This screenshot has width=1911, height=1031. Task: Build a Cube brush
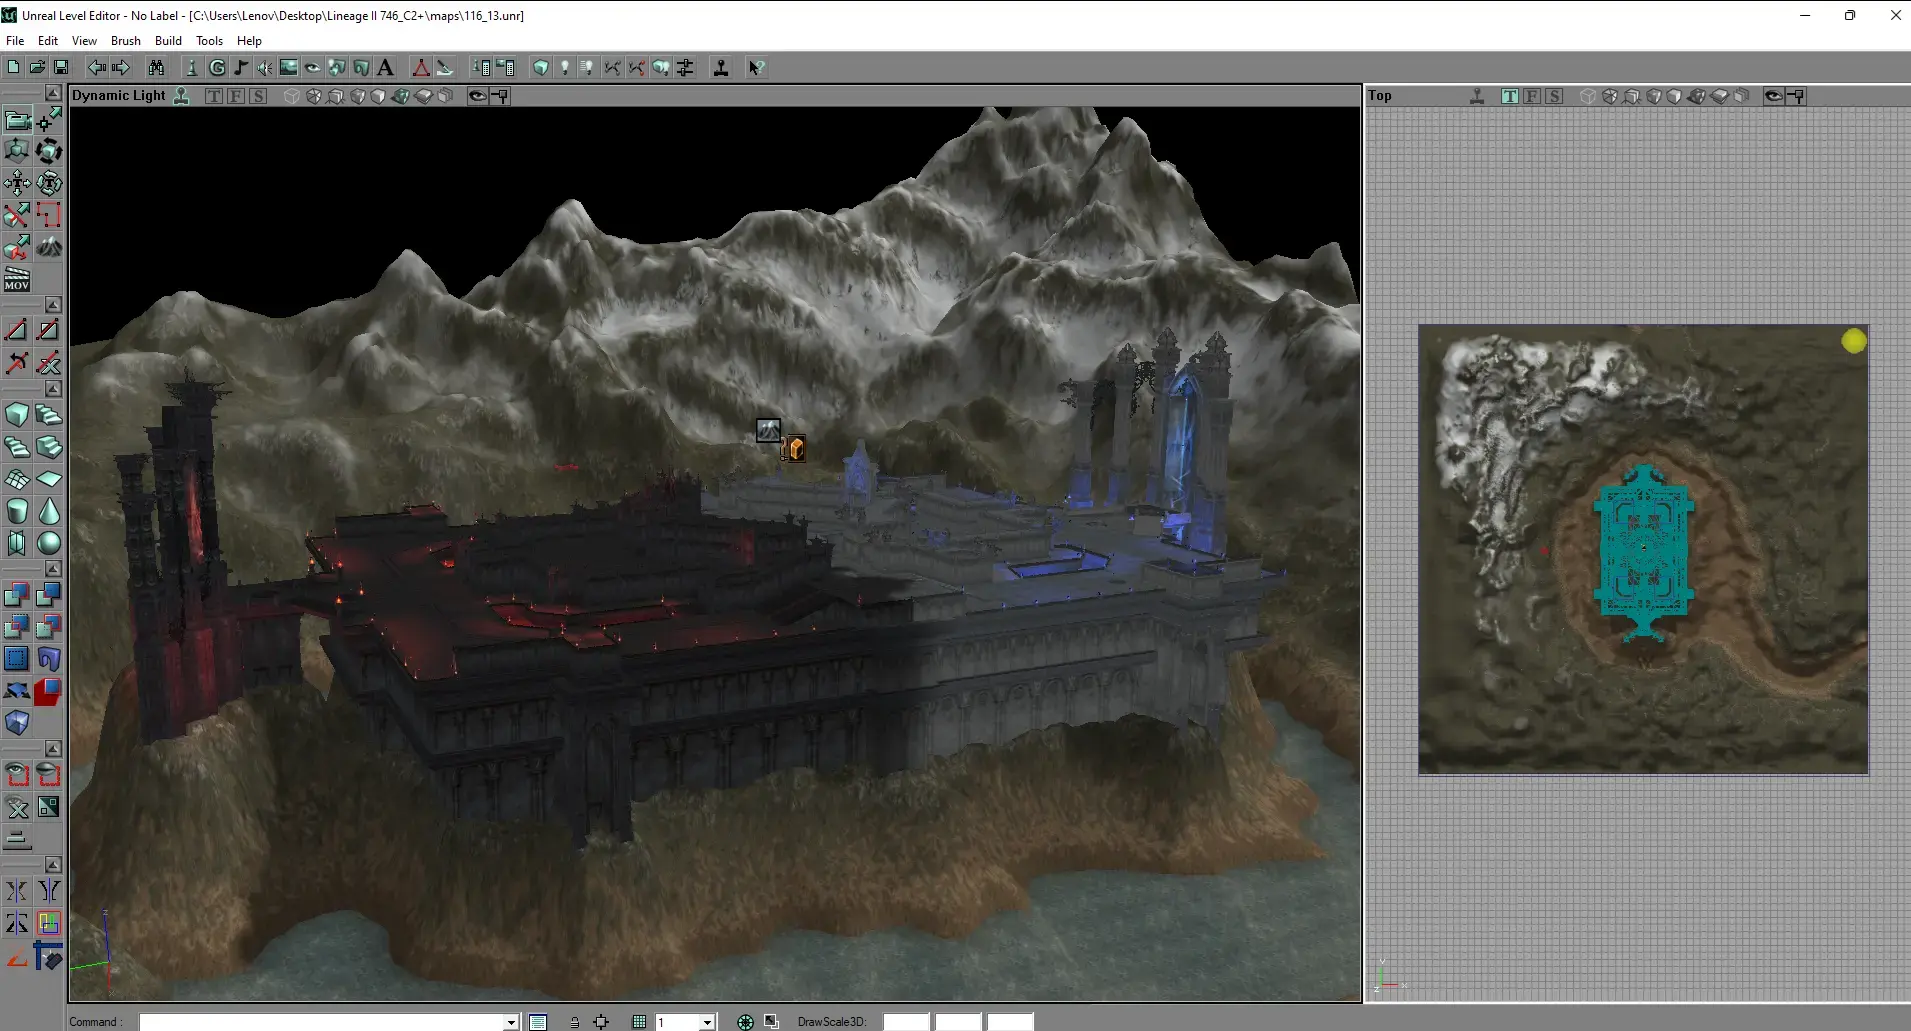17,415
